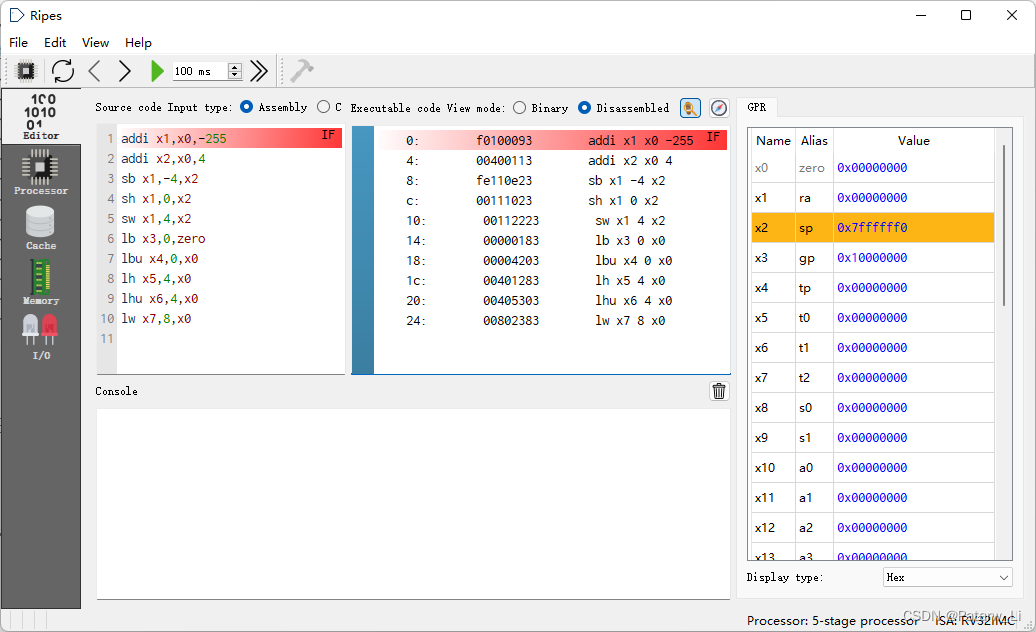Click source line 'sb x1,-4,x2'
The image size is (1036, 632).
tap(159, 178)
